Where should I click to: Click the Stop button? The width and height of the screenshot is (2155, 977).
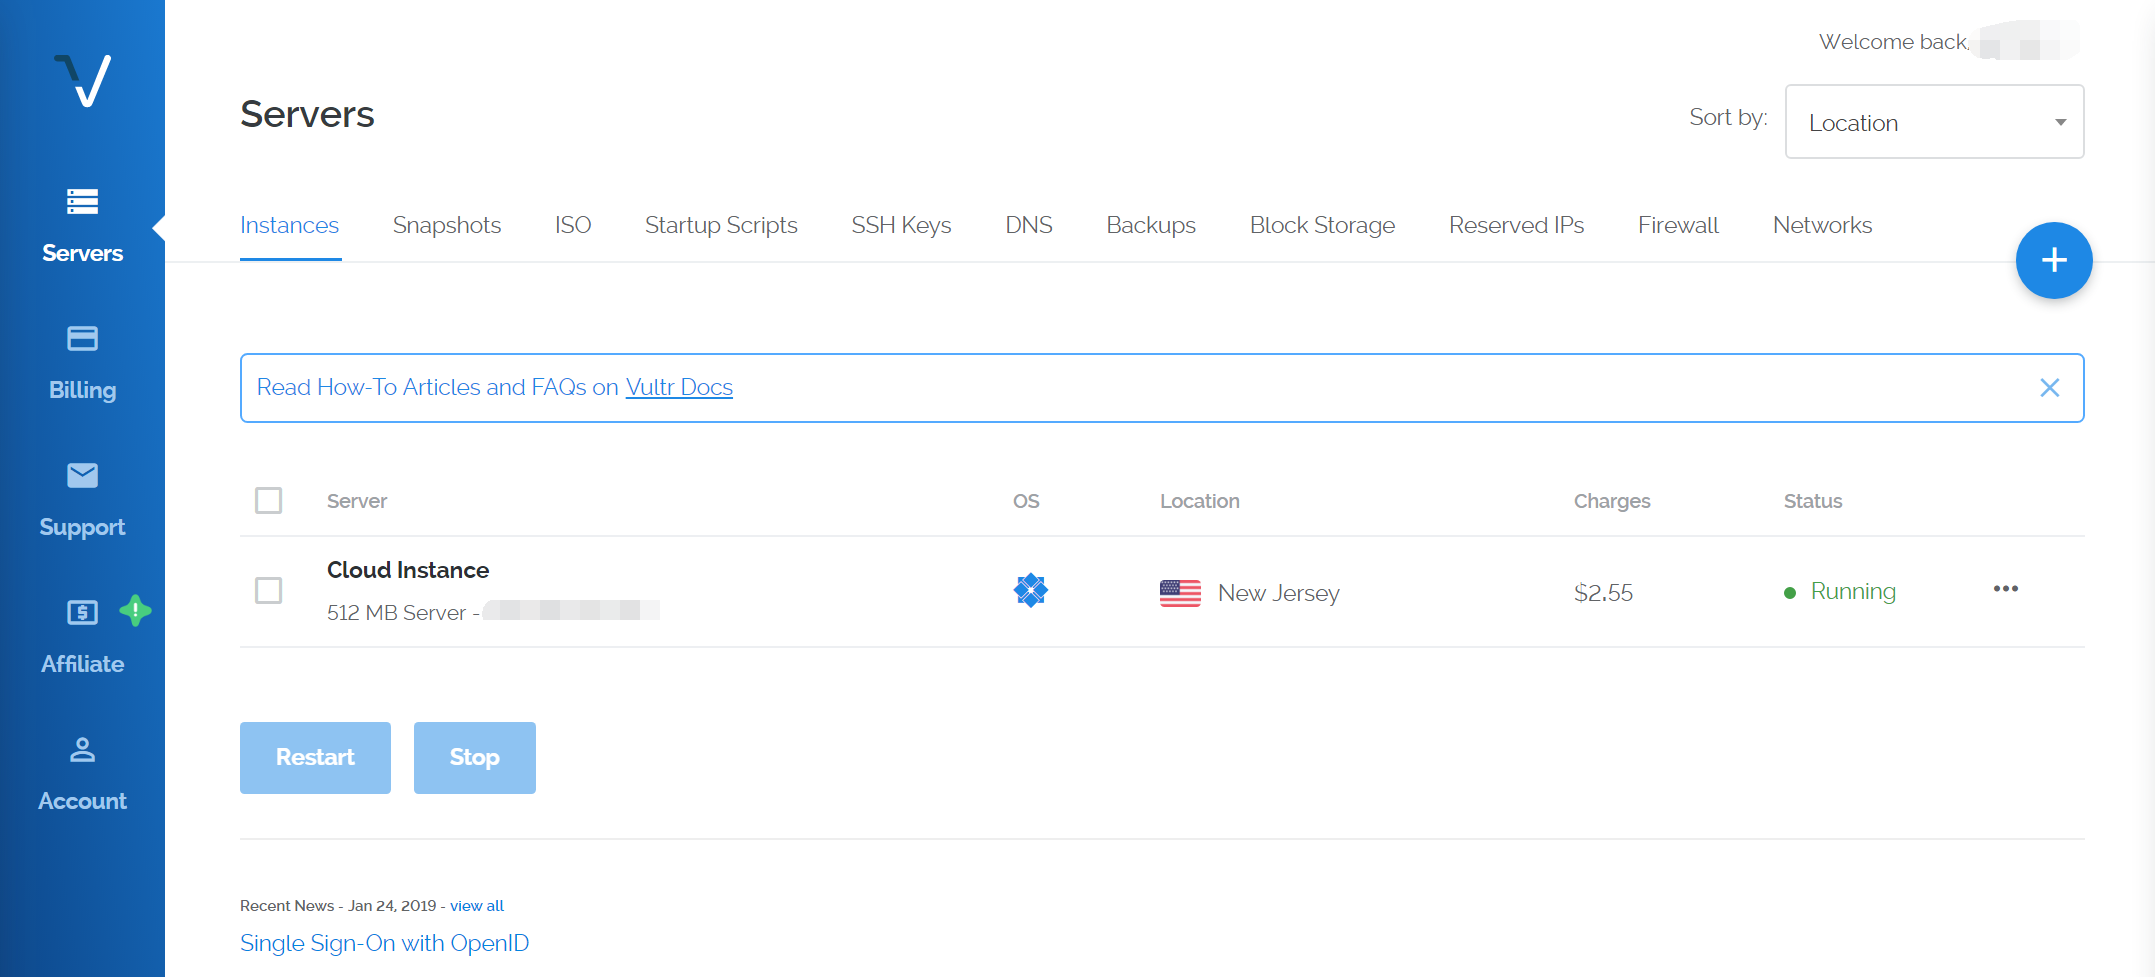(x=475, y=758)
